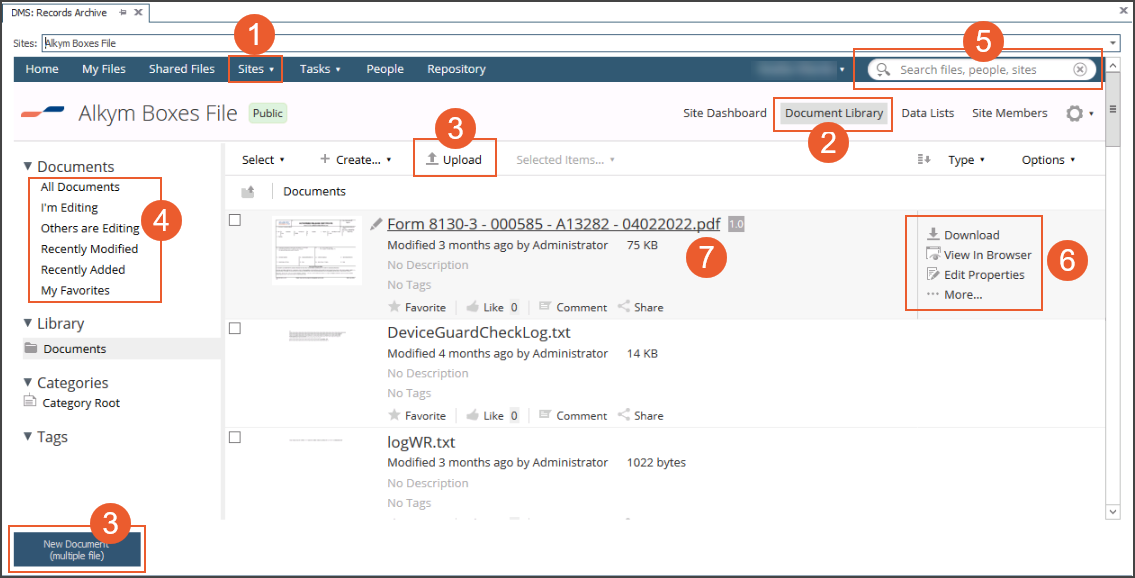Click New Document (multiple file) button
Image resolution: width=1135 pixels, height=578 pixels.
click(x=75, y=549)
